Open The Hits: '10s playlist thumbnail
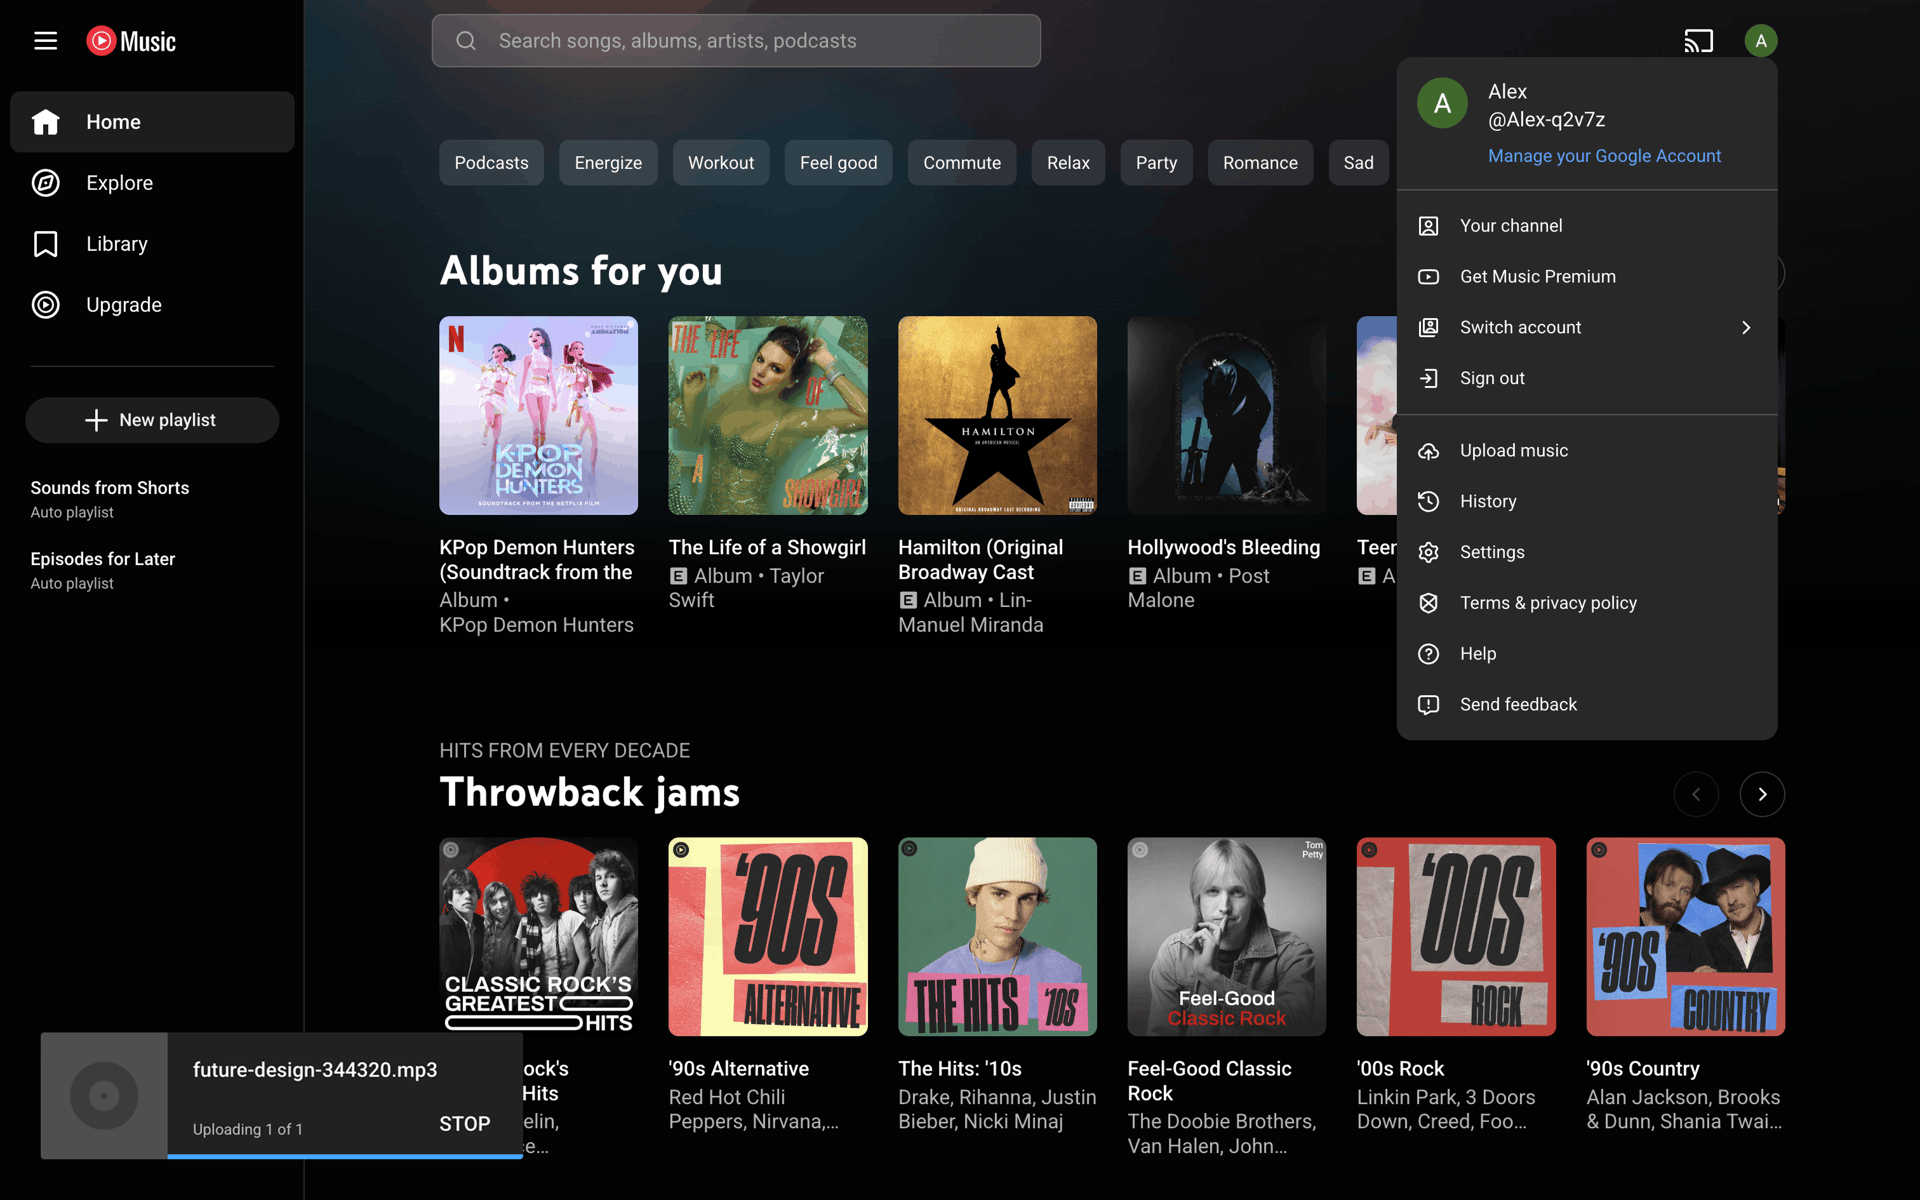Image resolution: width=1920 pixels, height=1200 pixels. [997, 937]
